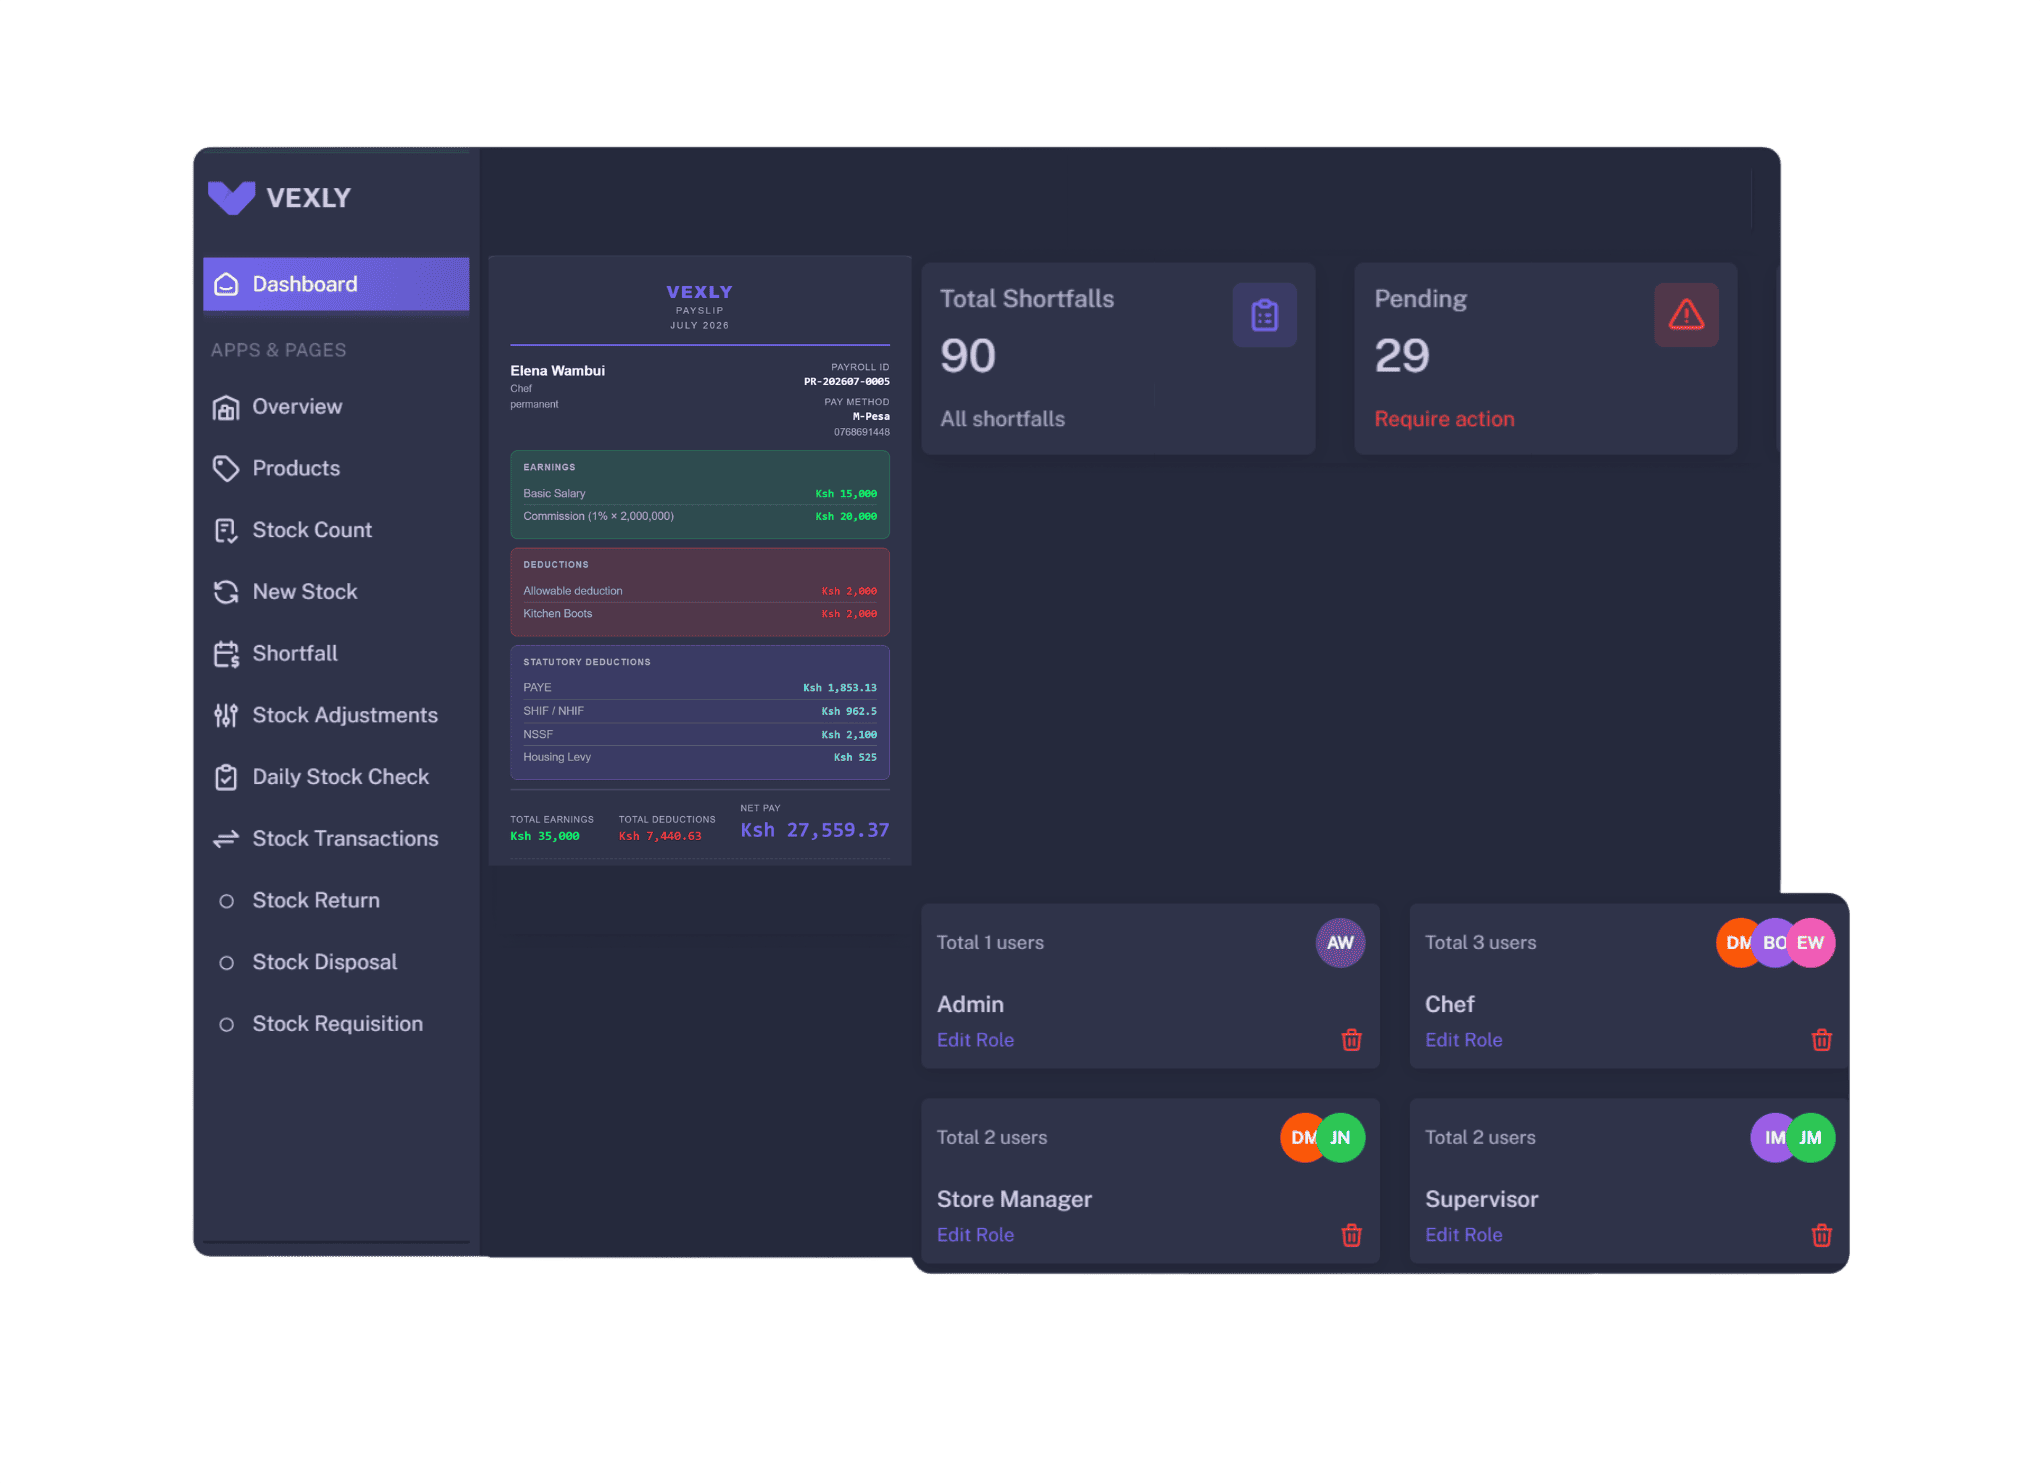Click the Commission (1% × 2,000,000) row
Image resolution: width=2040 pixels, height=1483 pixels.
699,517
